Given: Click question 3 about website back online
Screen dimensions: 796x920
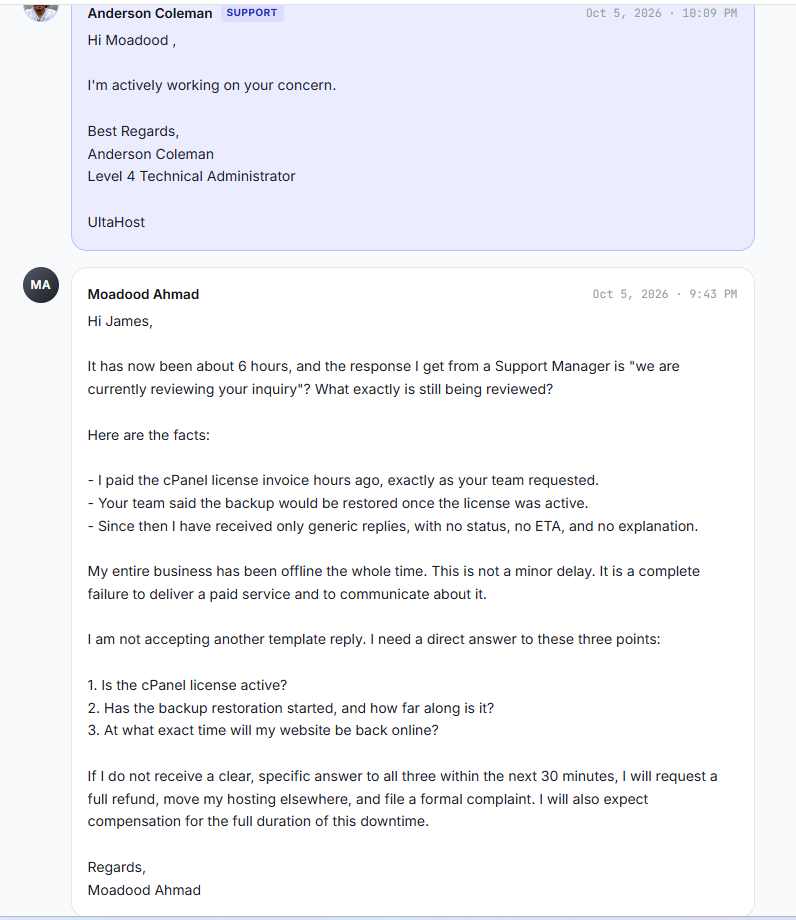Looking at the screenshot, I should 263,730.
